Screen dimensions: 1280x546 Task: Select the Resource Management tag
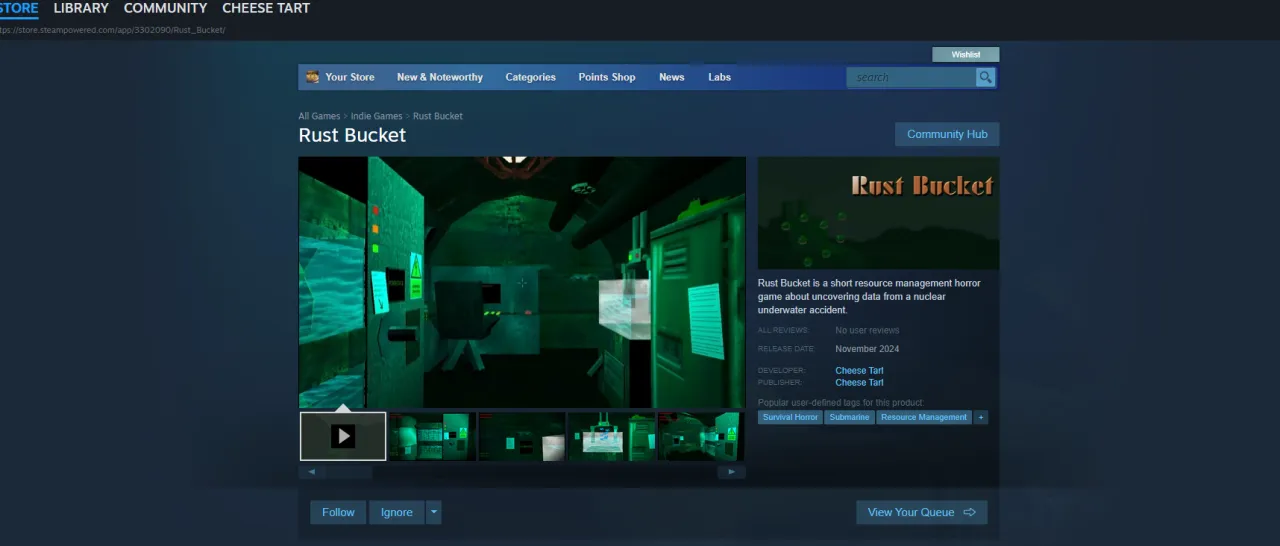coord(924,417)
